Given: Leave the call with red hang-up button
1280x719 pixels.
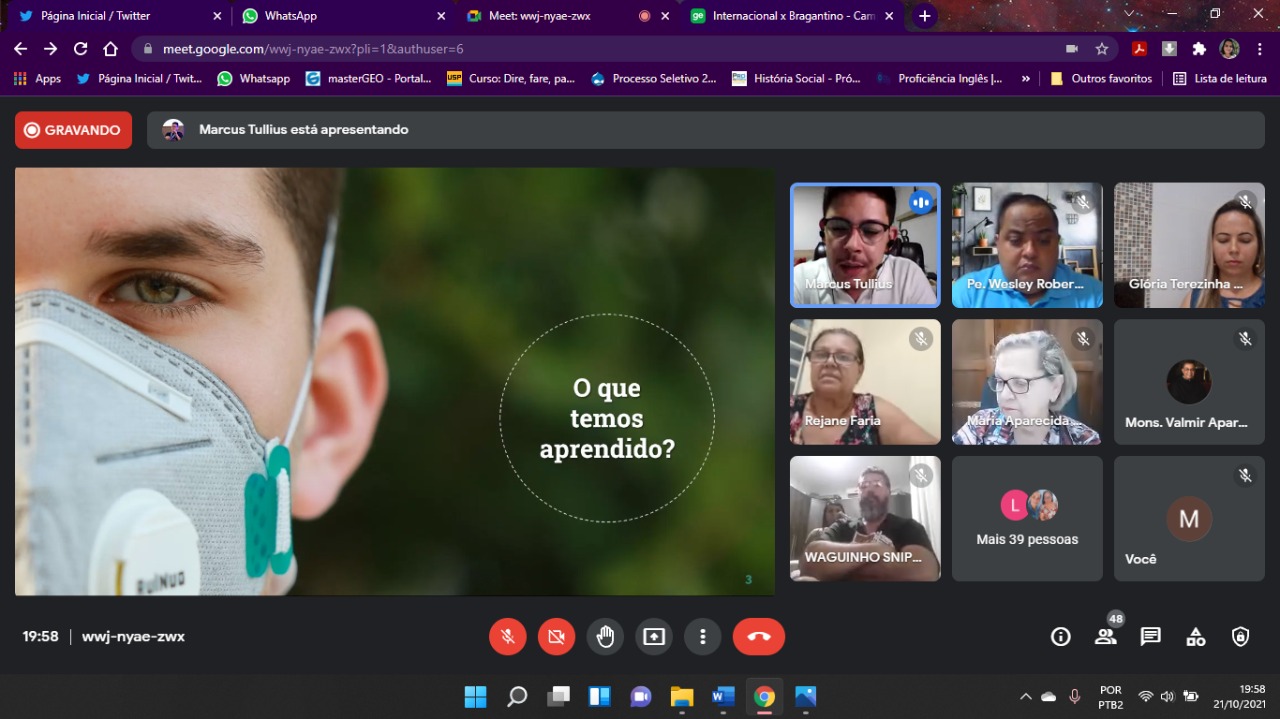Looking at the screenshot, I should click(x=758, y=636).
